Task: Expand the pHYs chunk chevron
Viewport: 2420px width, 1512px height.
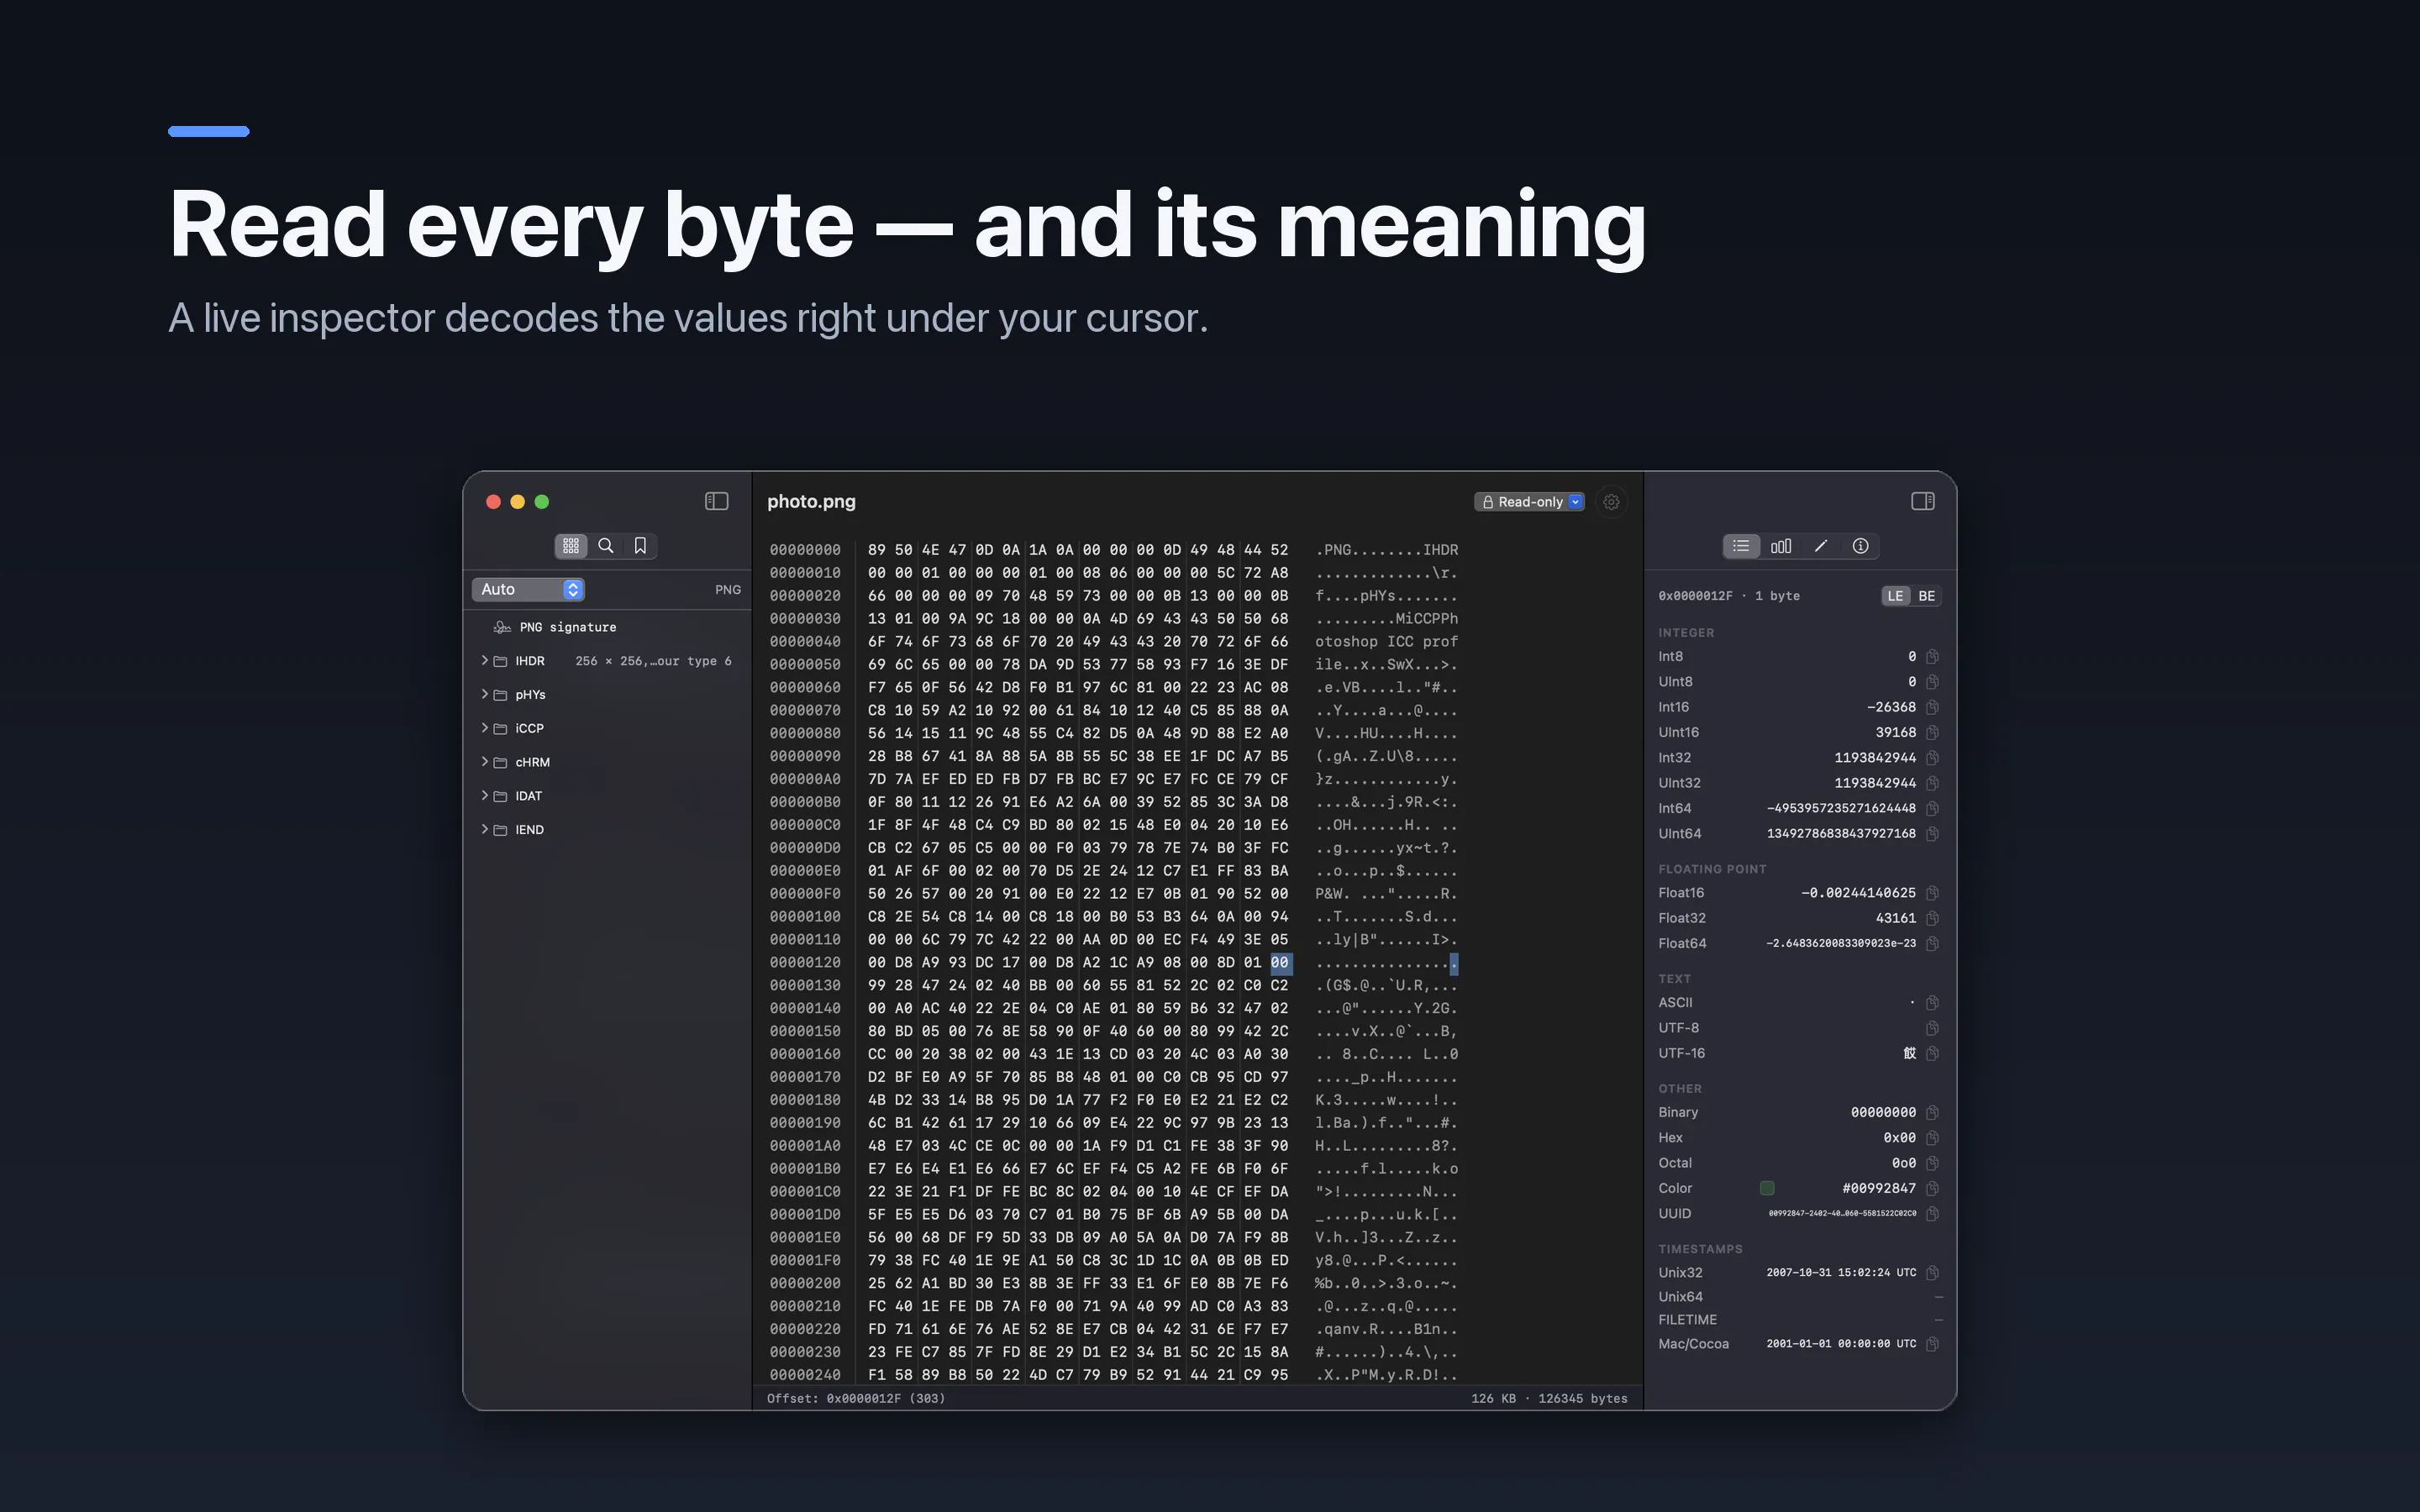Action: 485,694
